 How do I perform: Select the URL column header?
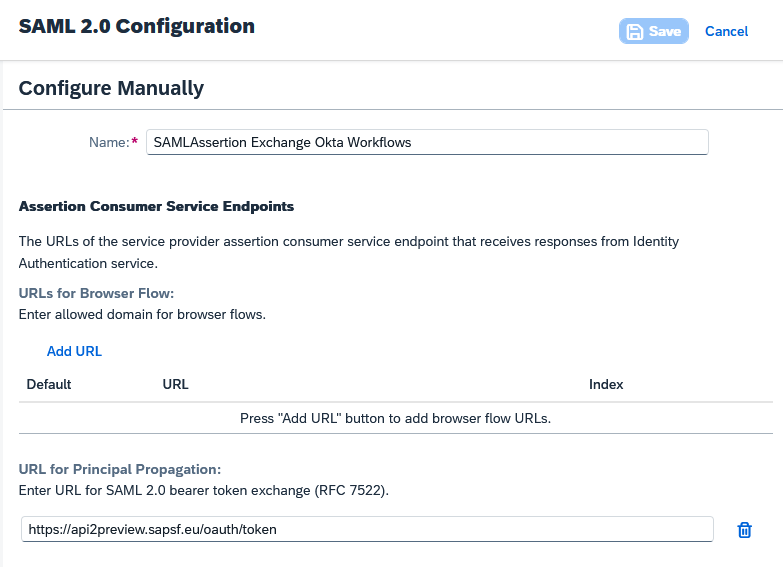pos(175,384)
